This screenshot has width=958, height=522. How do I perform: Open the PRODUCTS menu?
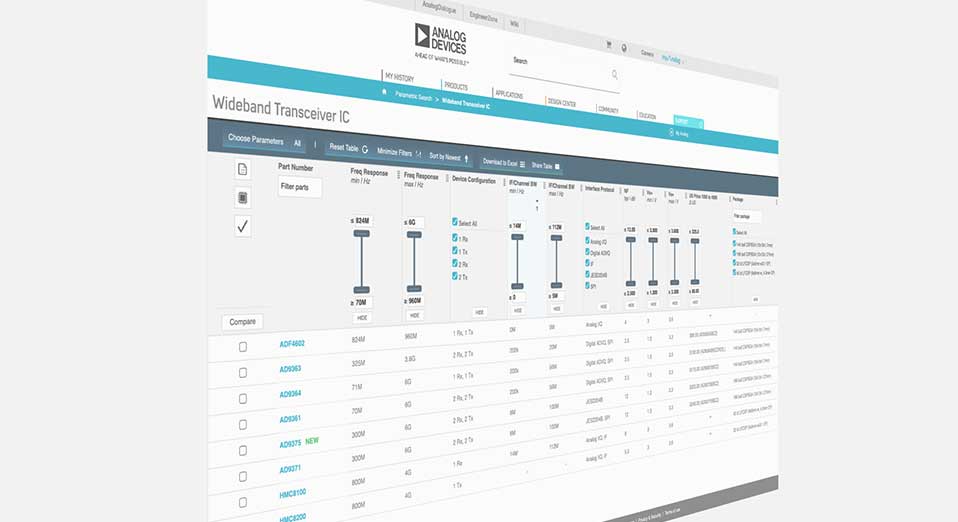coord(456,86)
